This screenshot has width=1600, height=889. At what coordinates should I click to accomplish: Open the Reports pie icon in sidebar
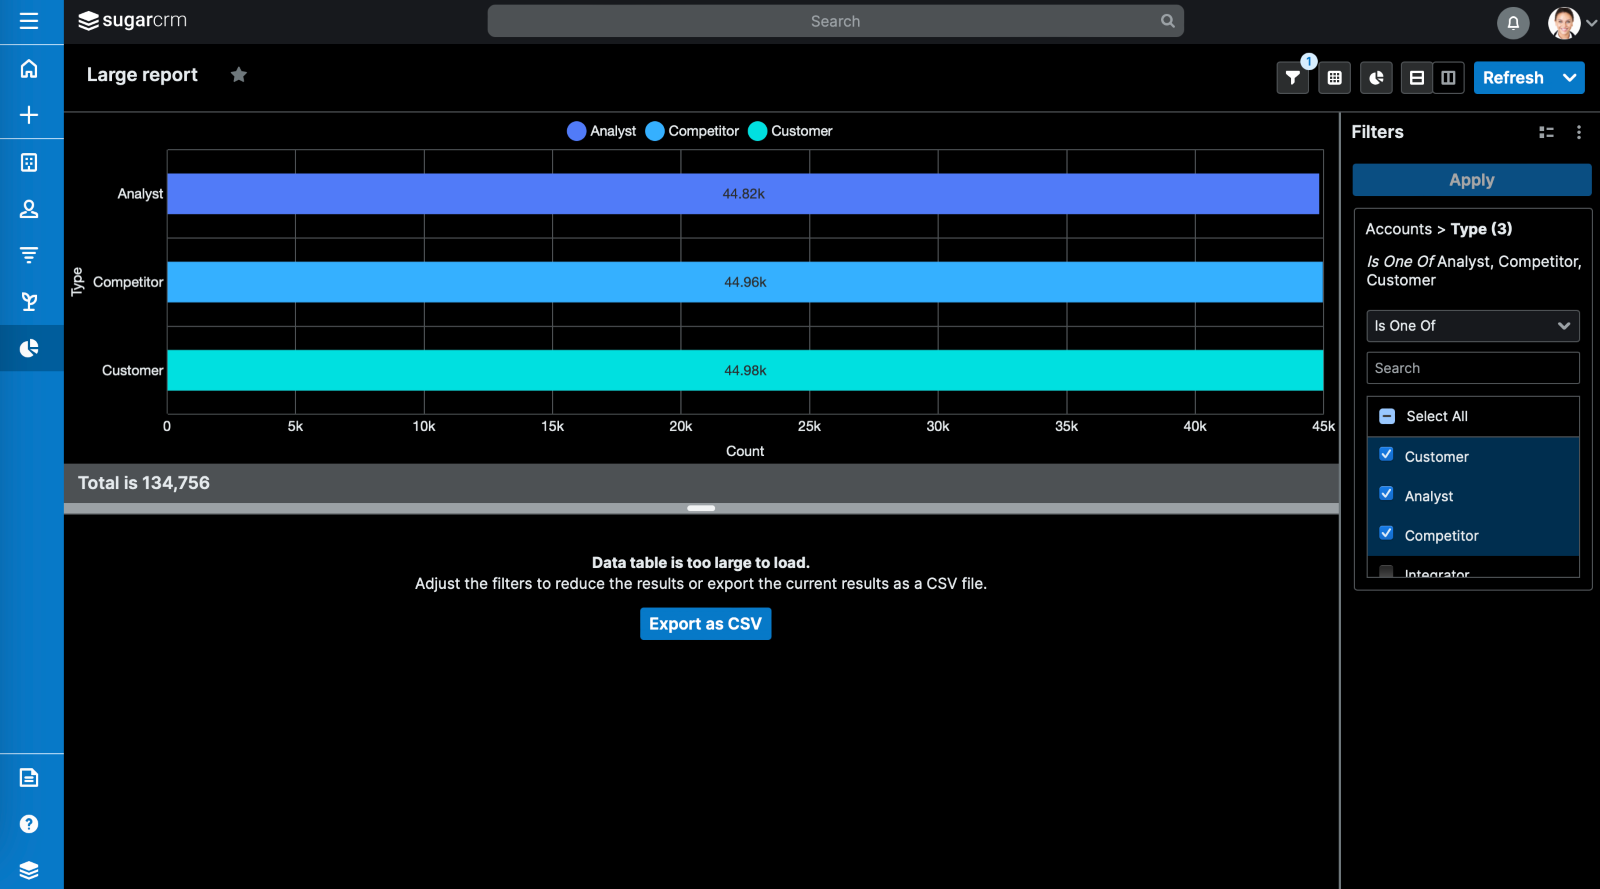coord(29,348)
